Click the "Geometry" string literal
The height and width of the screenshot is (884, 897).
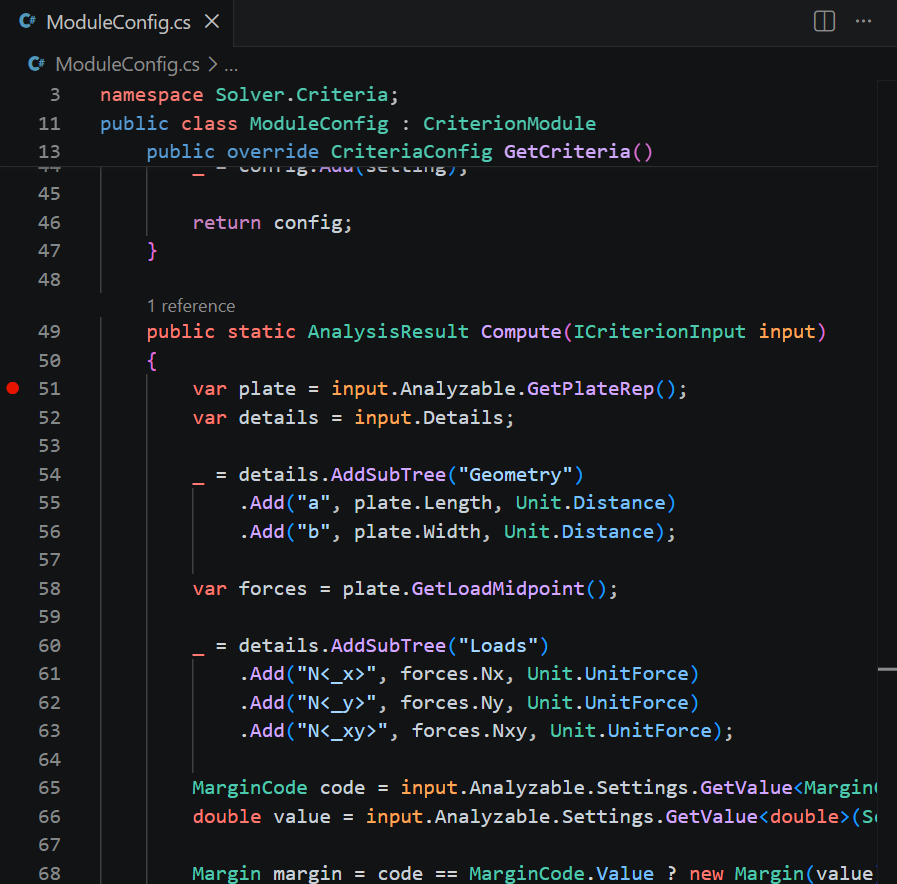515,475
